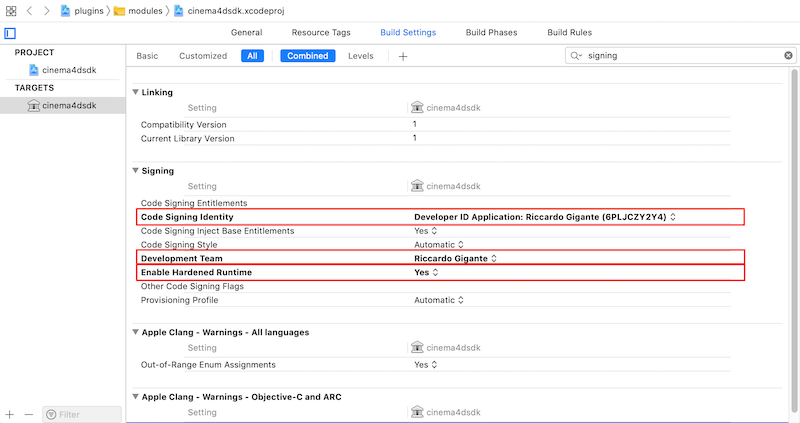This screenshot has height=423, width=800.
Task: Go back with the left chevron arrow
Action: pyautogui.click(x=29, y=10)
